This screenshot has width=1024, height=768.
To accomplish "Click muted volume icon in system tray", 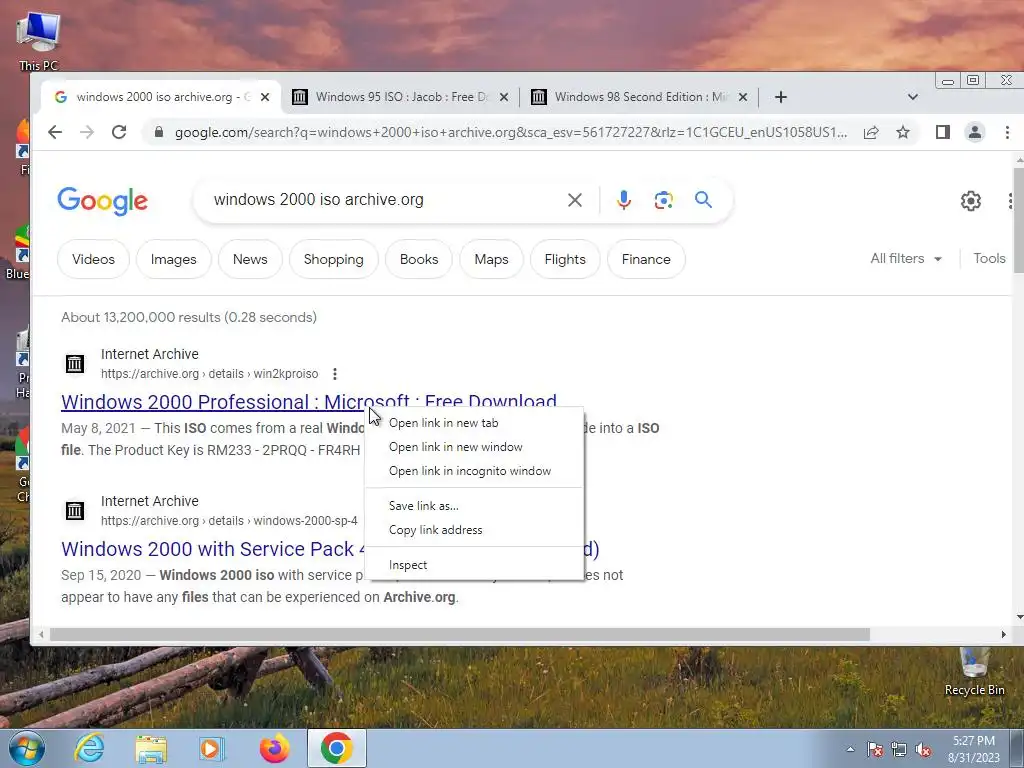I will coord(923,750).
